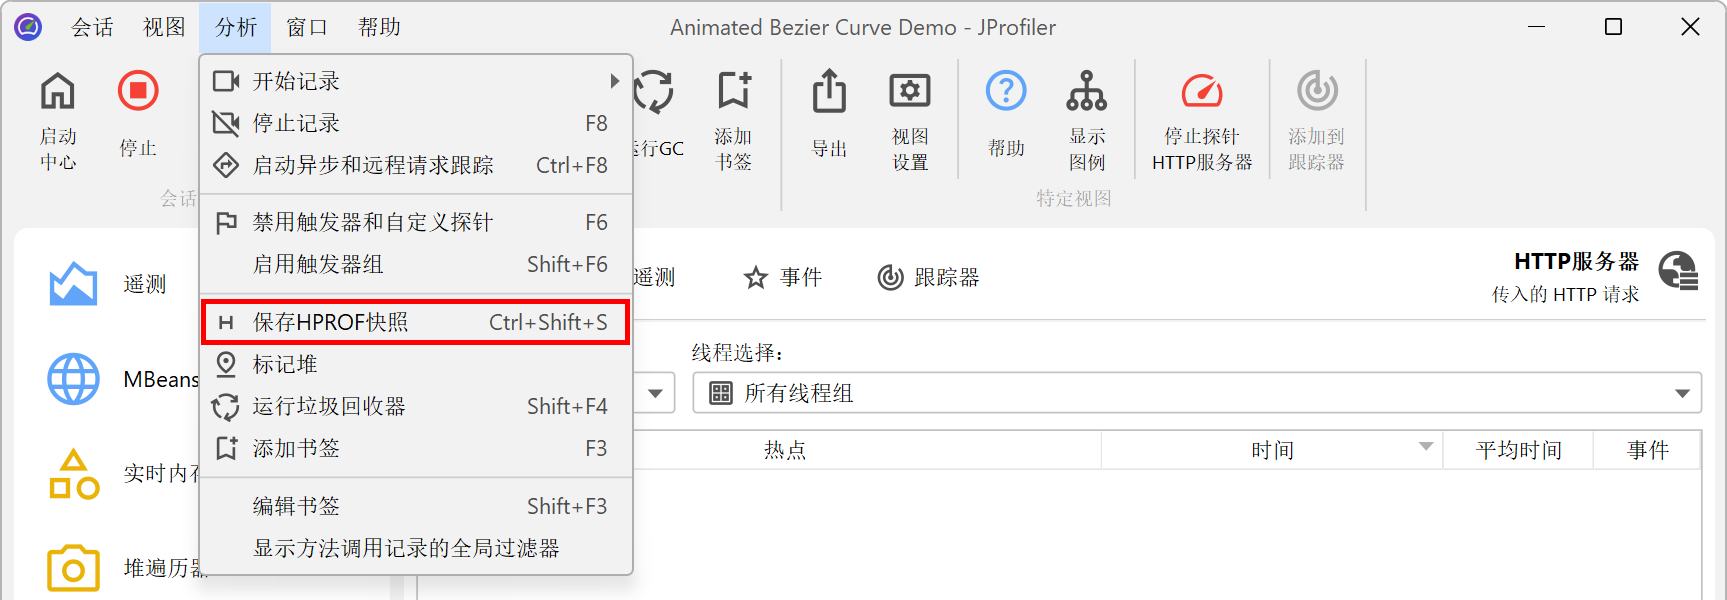The height and width of the screenshot is (600, 1727).
Task: Open the 启动中心 home toolbar icon
Action: (58, 92)
